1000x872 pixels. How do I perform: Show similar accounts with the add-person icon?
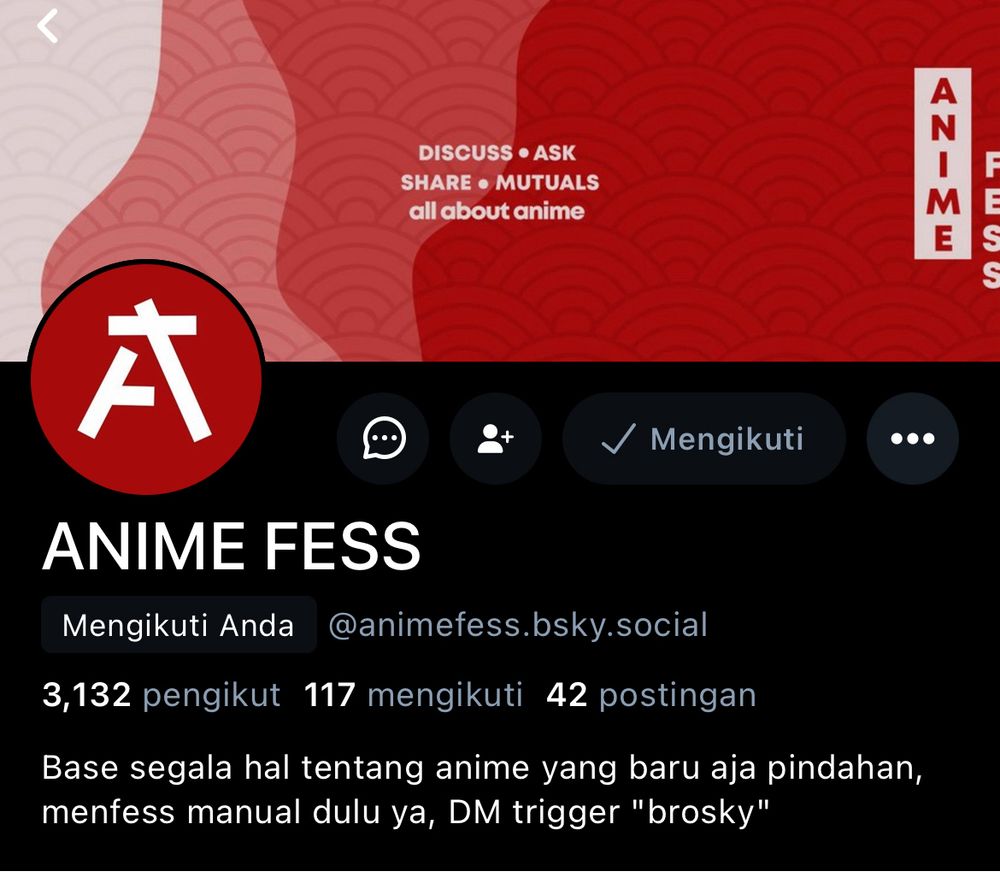click(496, 438)
